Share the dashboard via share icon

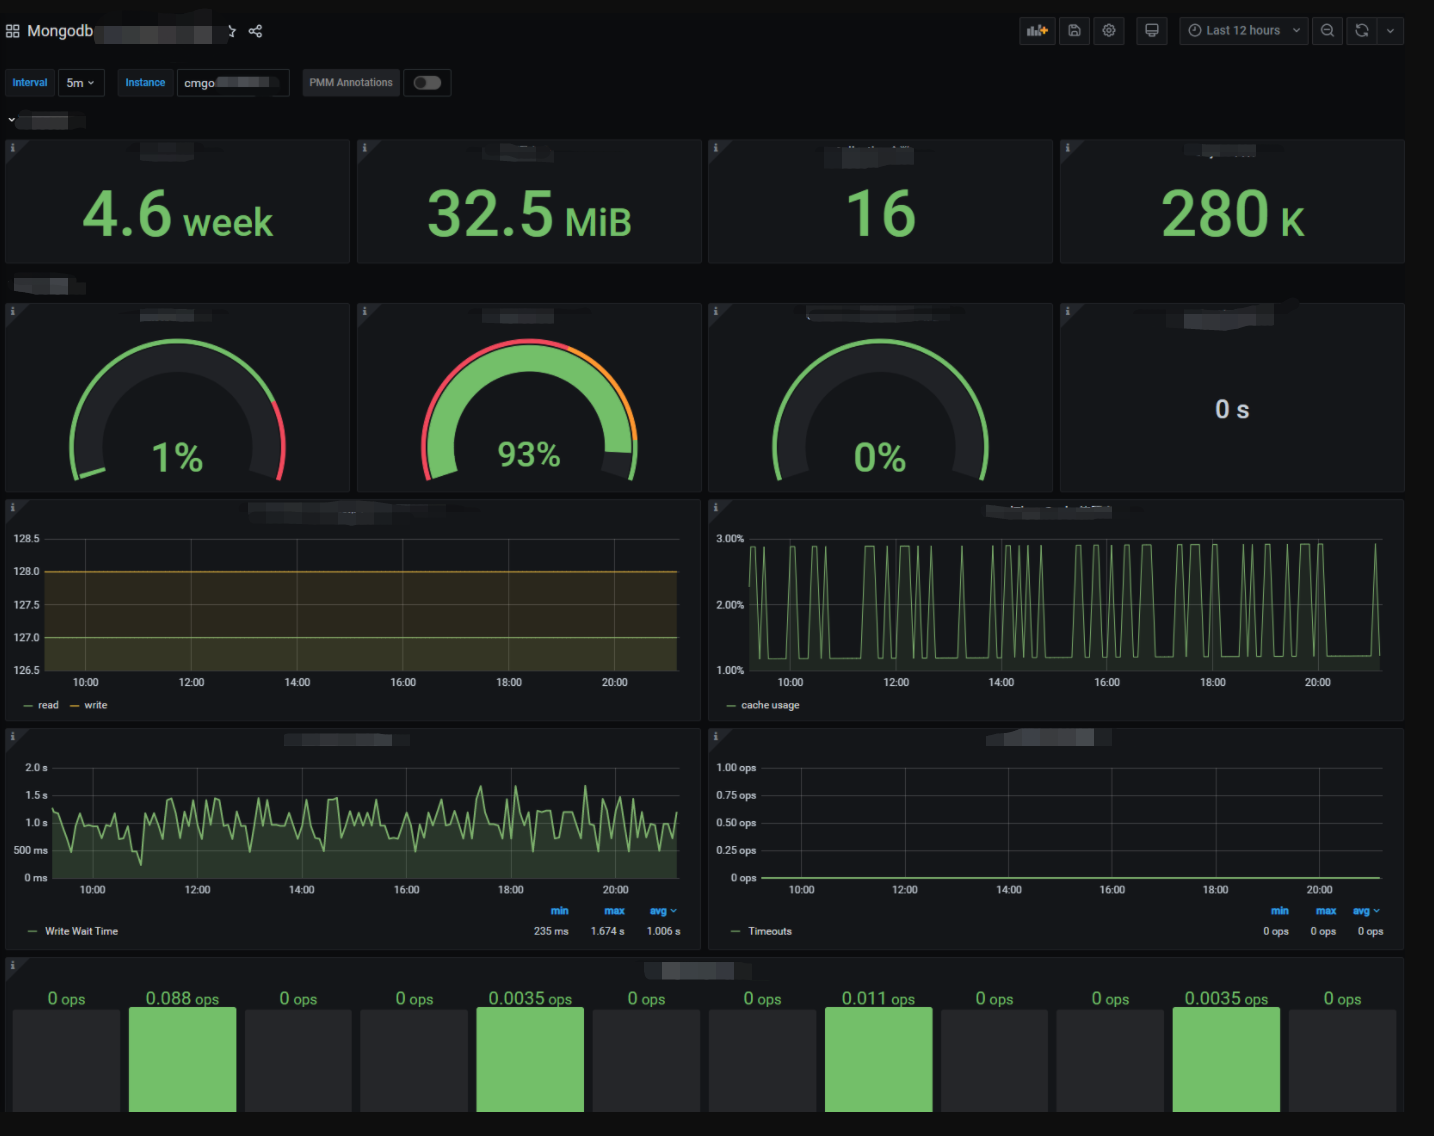pos(256,31)
